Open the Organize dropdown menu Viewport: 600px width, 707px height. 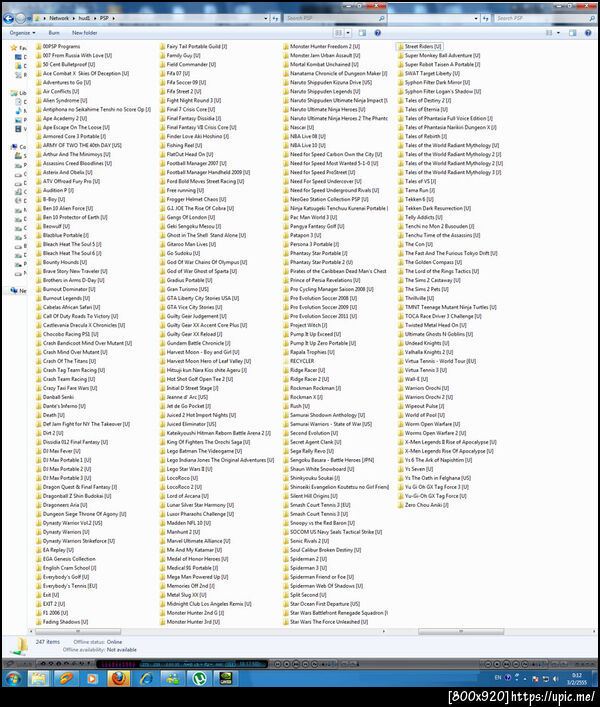pos(23,33)
